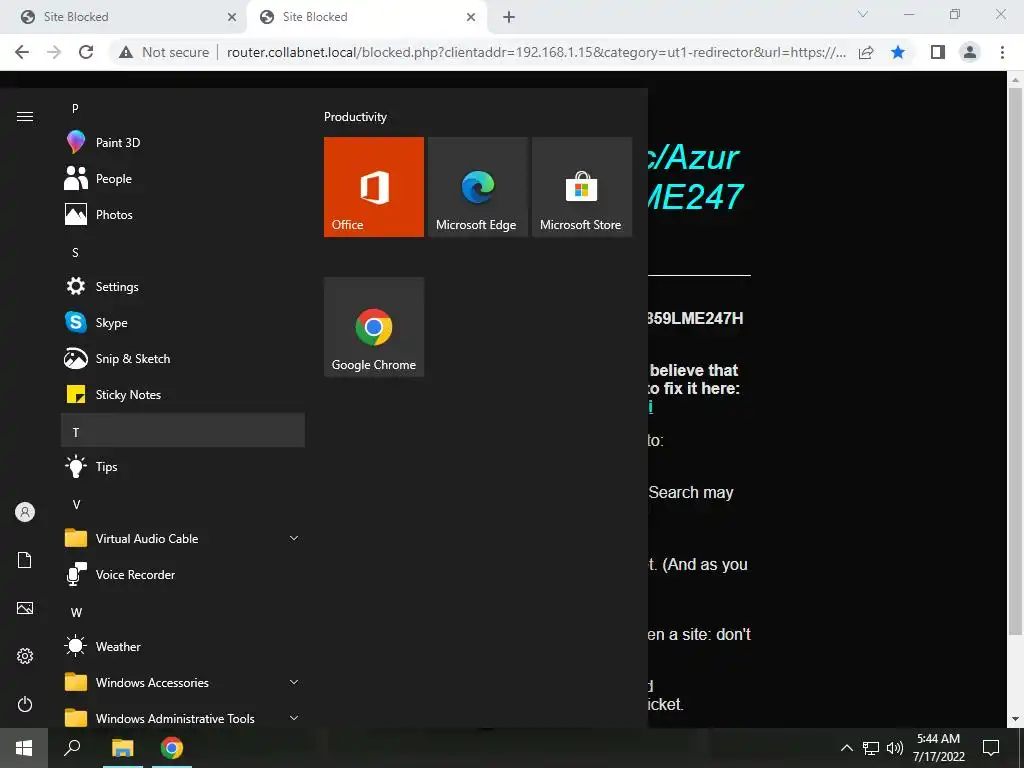Open the clock showing 5:44 AM
1024x768 pixels.
tap(938, 748)
